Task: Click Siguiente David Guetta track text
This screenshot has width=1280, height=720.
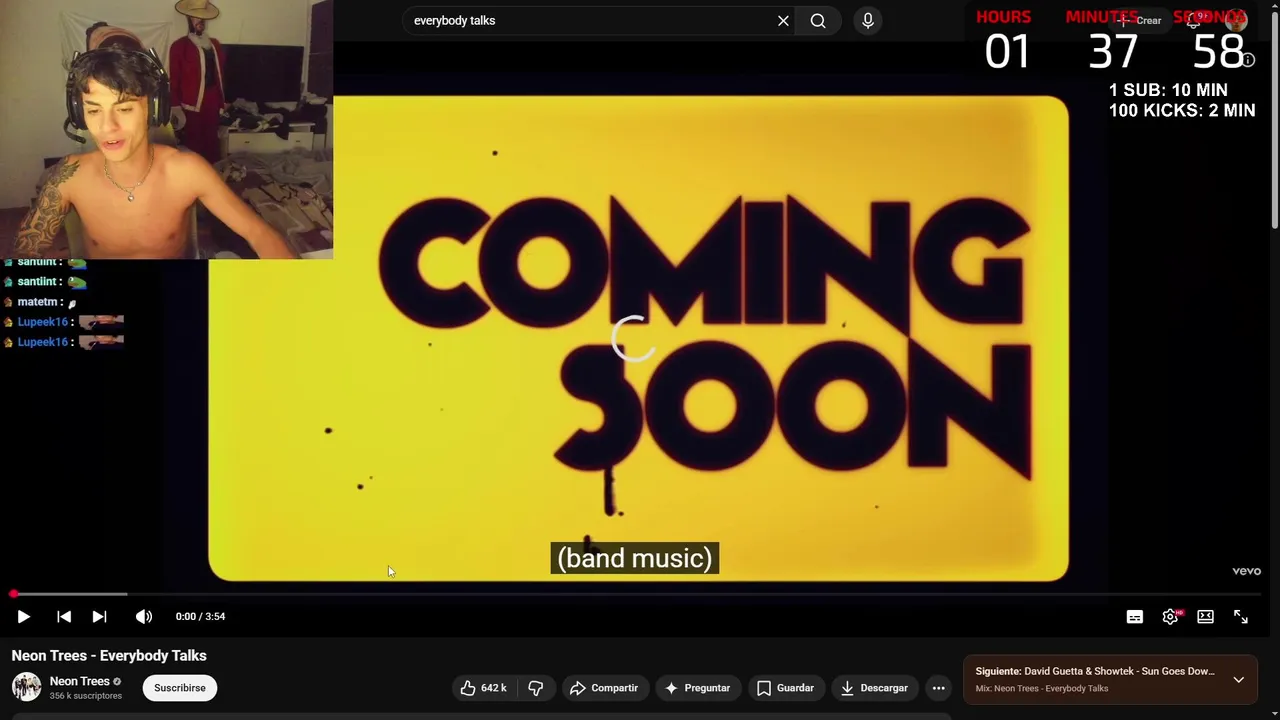Action: point(1095,671)
